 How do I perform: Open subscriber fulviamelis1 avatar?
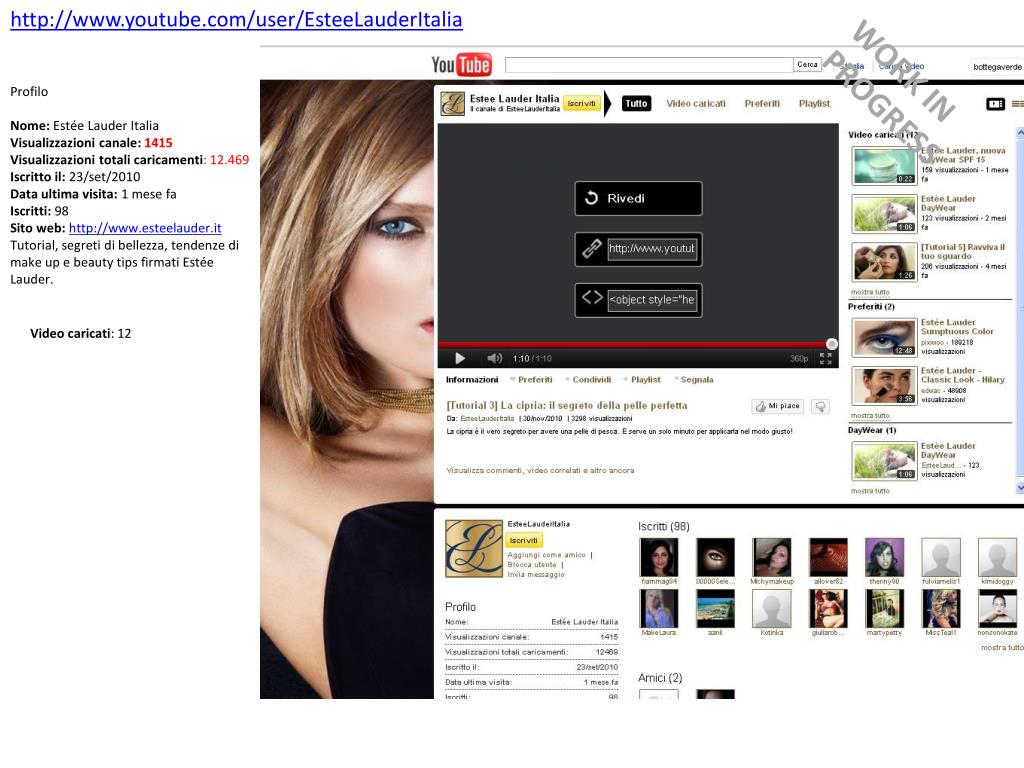[x=940, y=557]
